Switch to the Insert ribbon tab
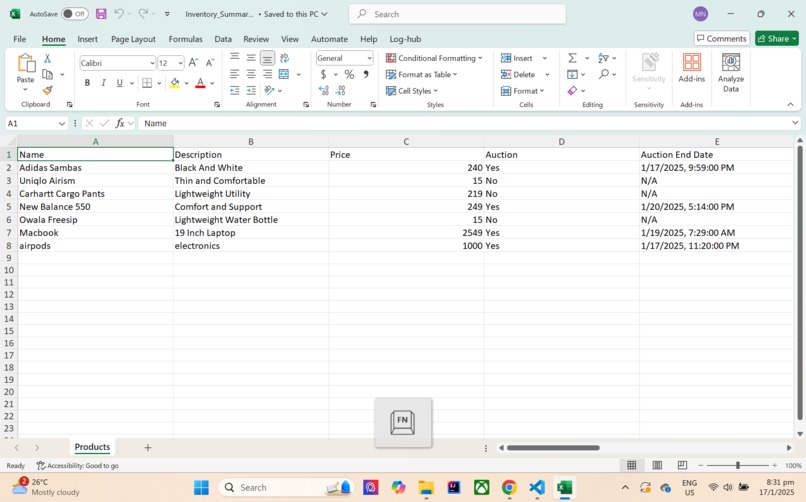Viewport: 806px width, 502px height. 87,39
